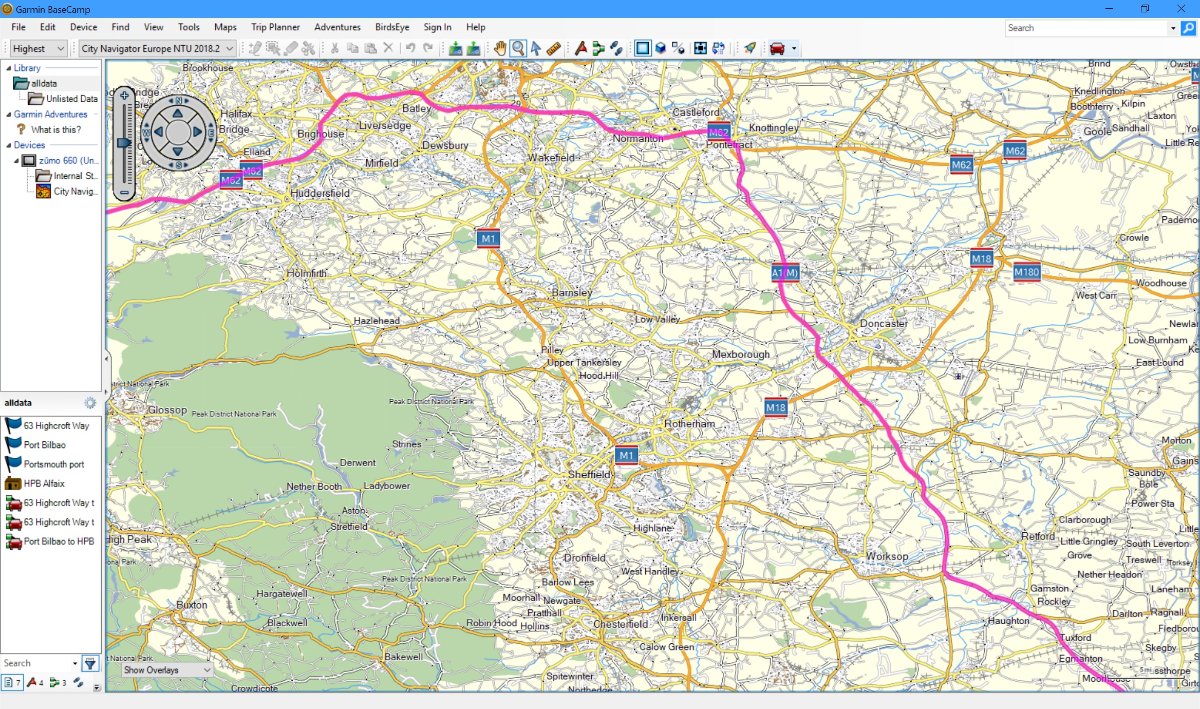Click the new track footprints tool
Viewport: 1200px width, 709px height.
pyautogui.click(x=616, y=48)
